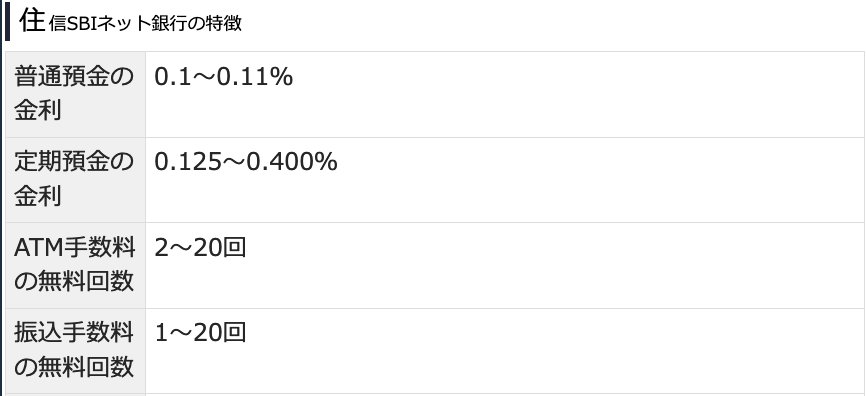Image resolution: width=866 pixels, height=396 pixels.
Task: Click the large 住 character in the heading
Action: (x=32, y=21)
